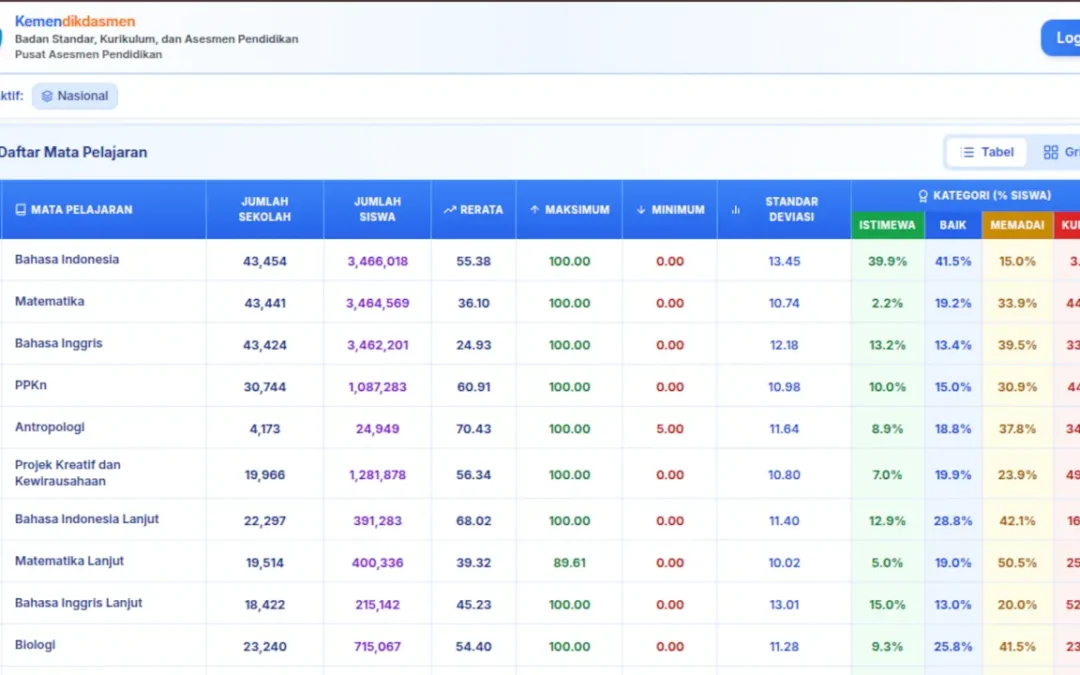The width and height of the screenshot is (1080, 675).
Task: Select the Antropologi subject name
Action: [50, 427]
